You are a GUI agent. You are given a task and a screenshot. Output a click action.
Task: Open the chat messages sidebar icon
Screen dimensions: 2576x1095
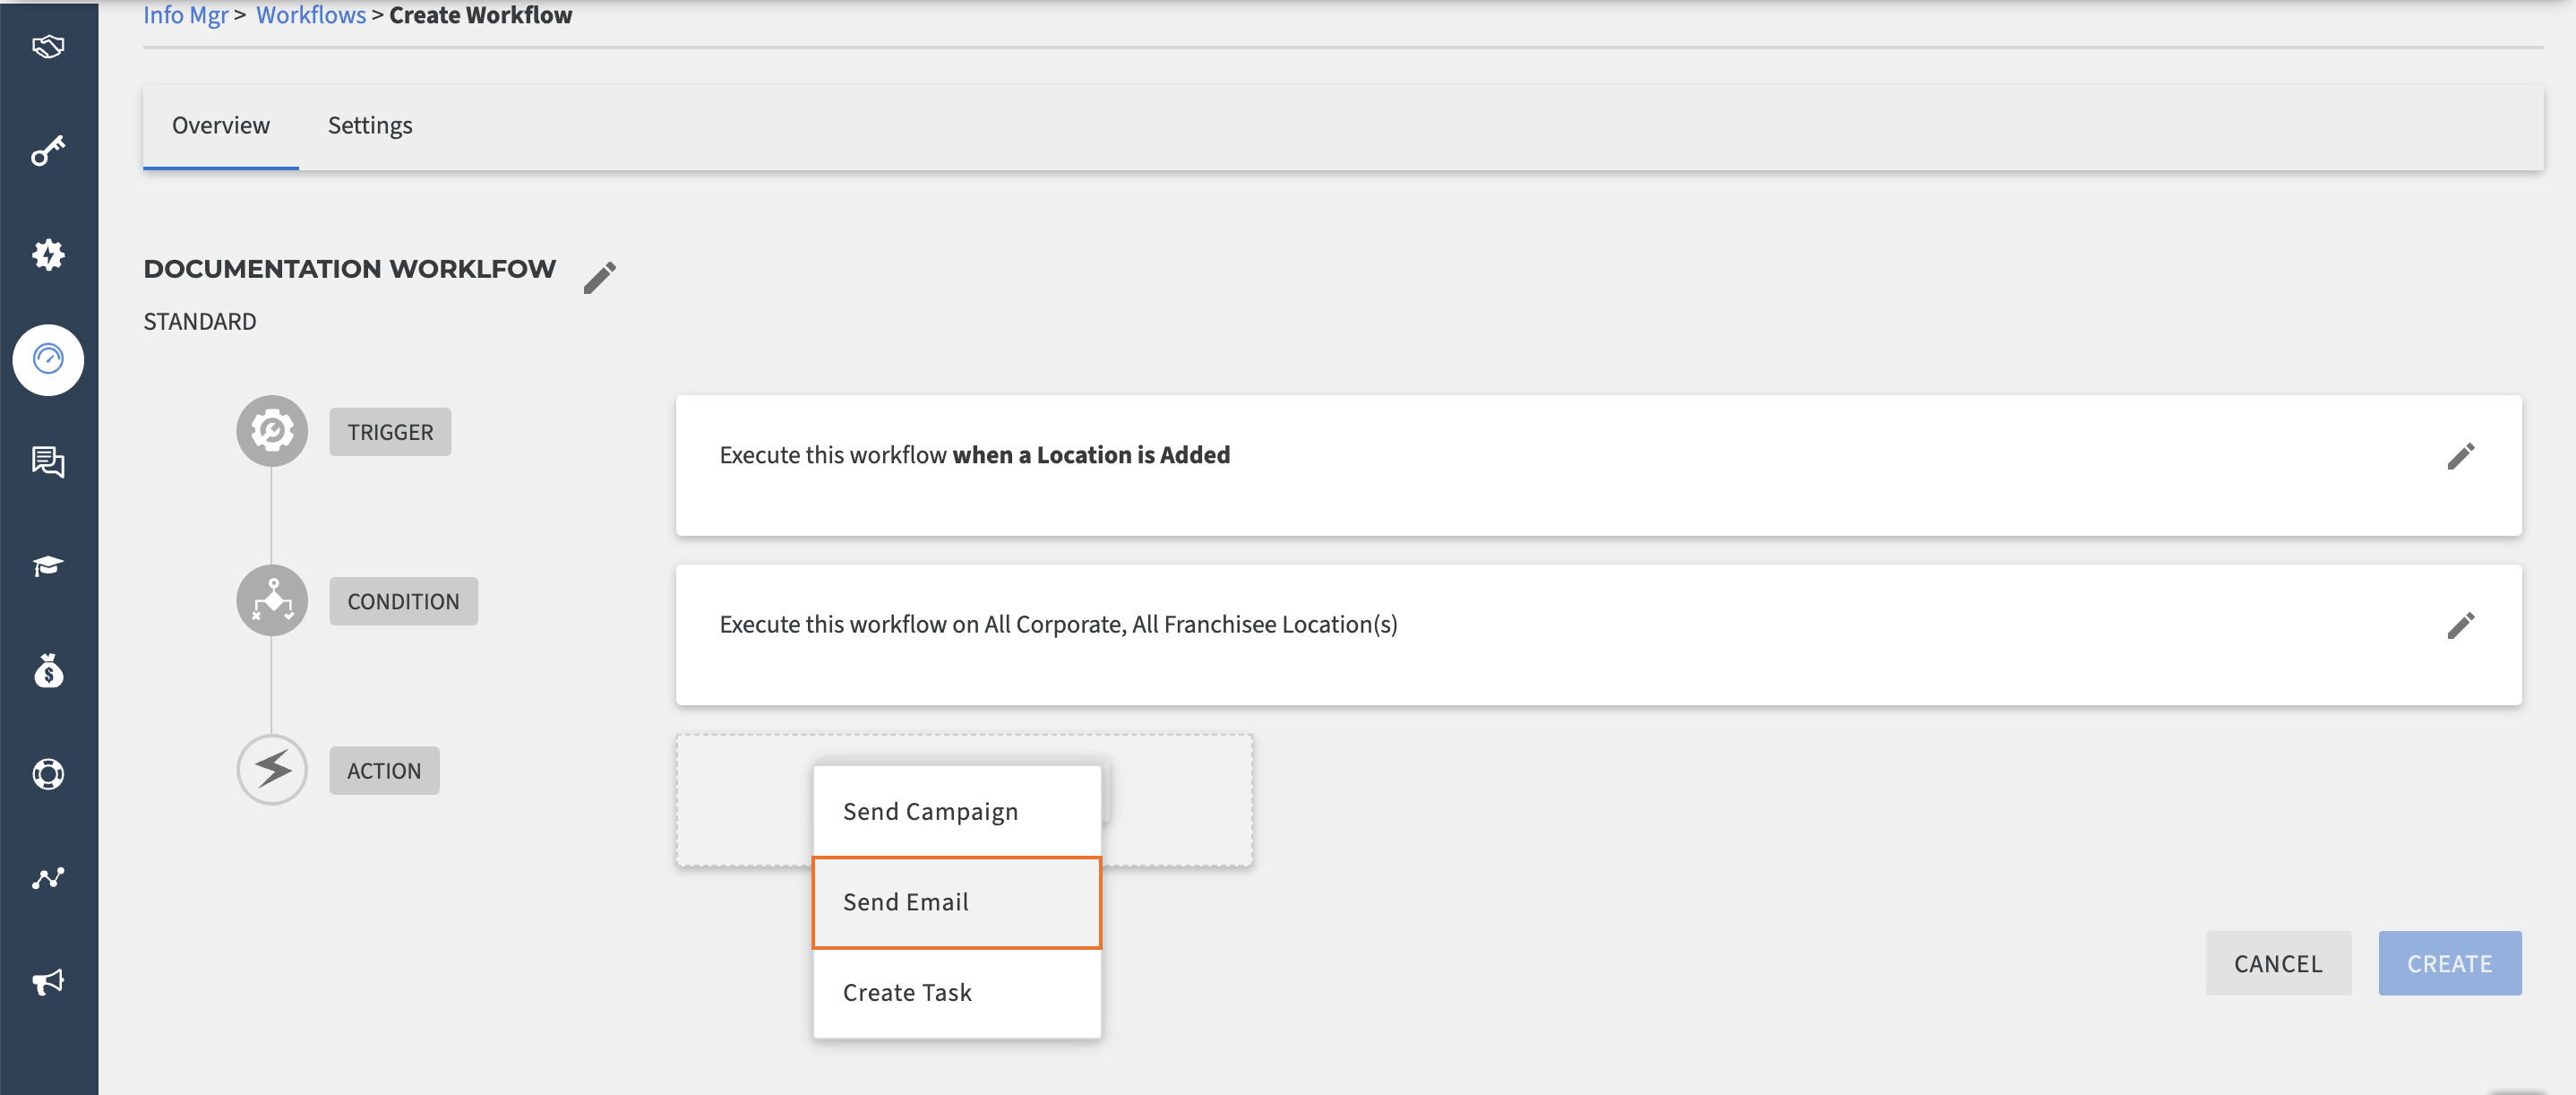coord(48,462)
